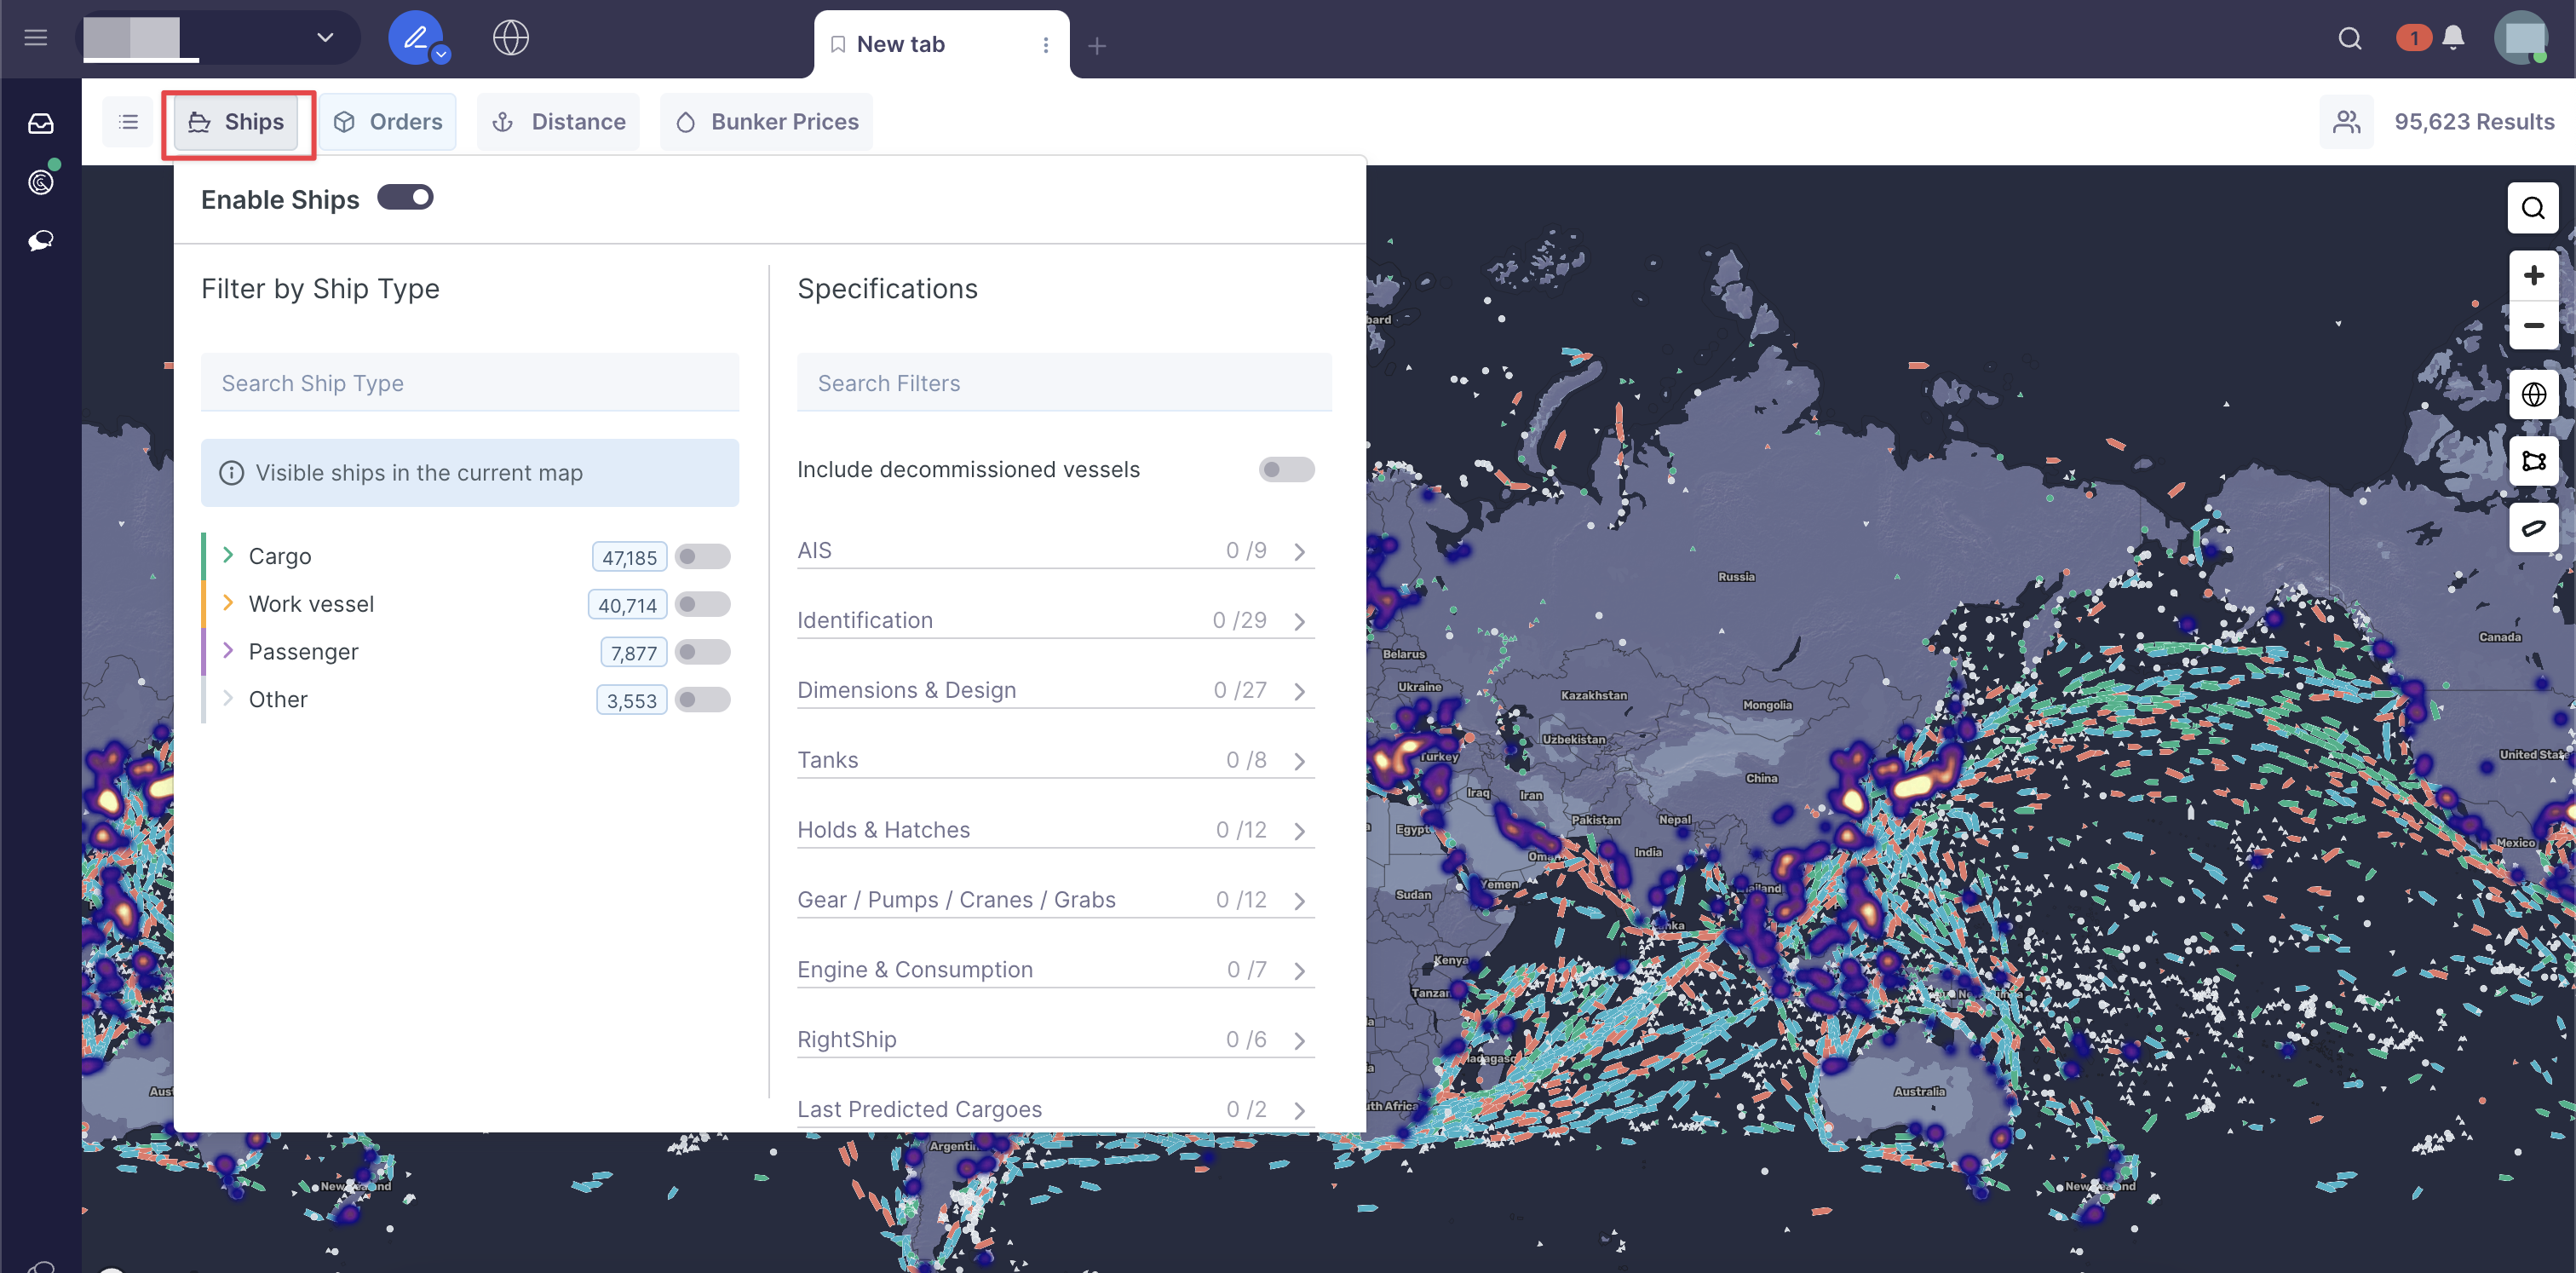Open the inbox icon in left sidebar
This screenshot has width=2576, height=1273.
click(x=40, y=123)
